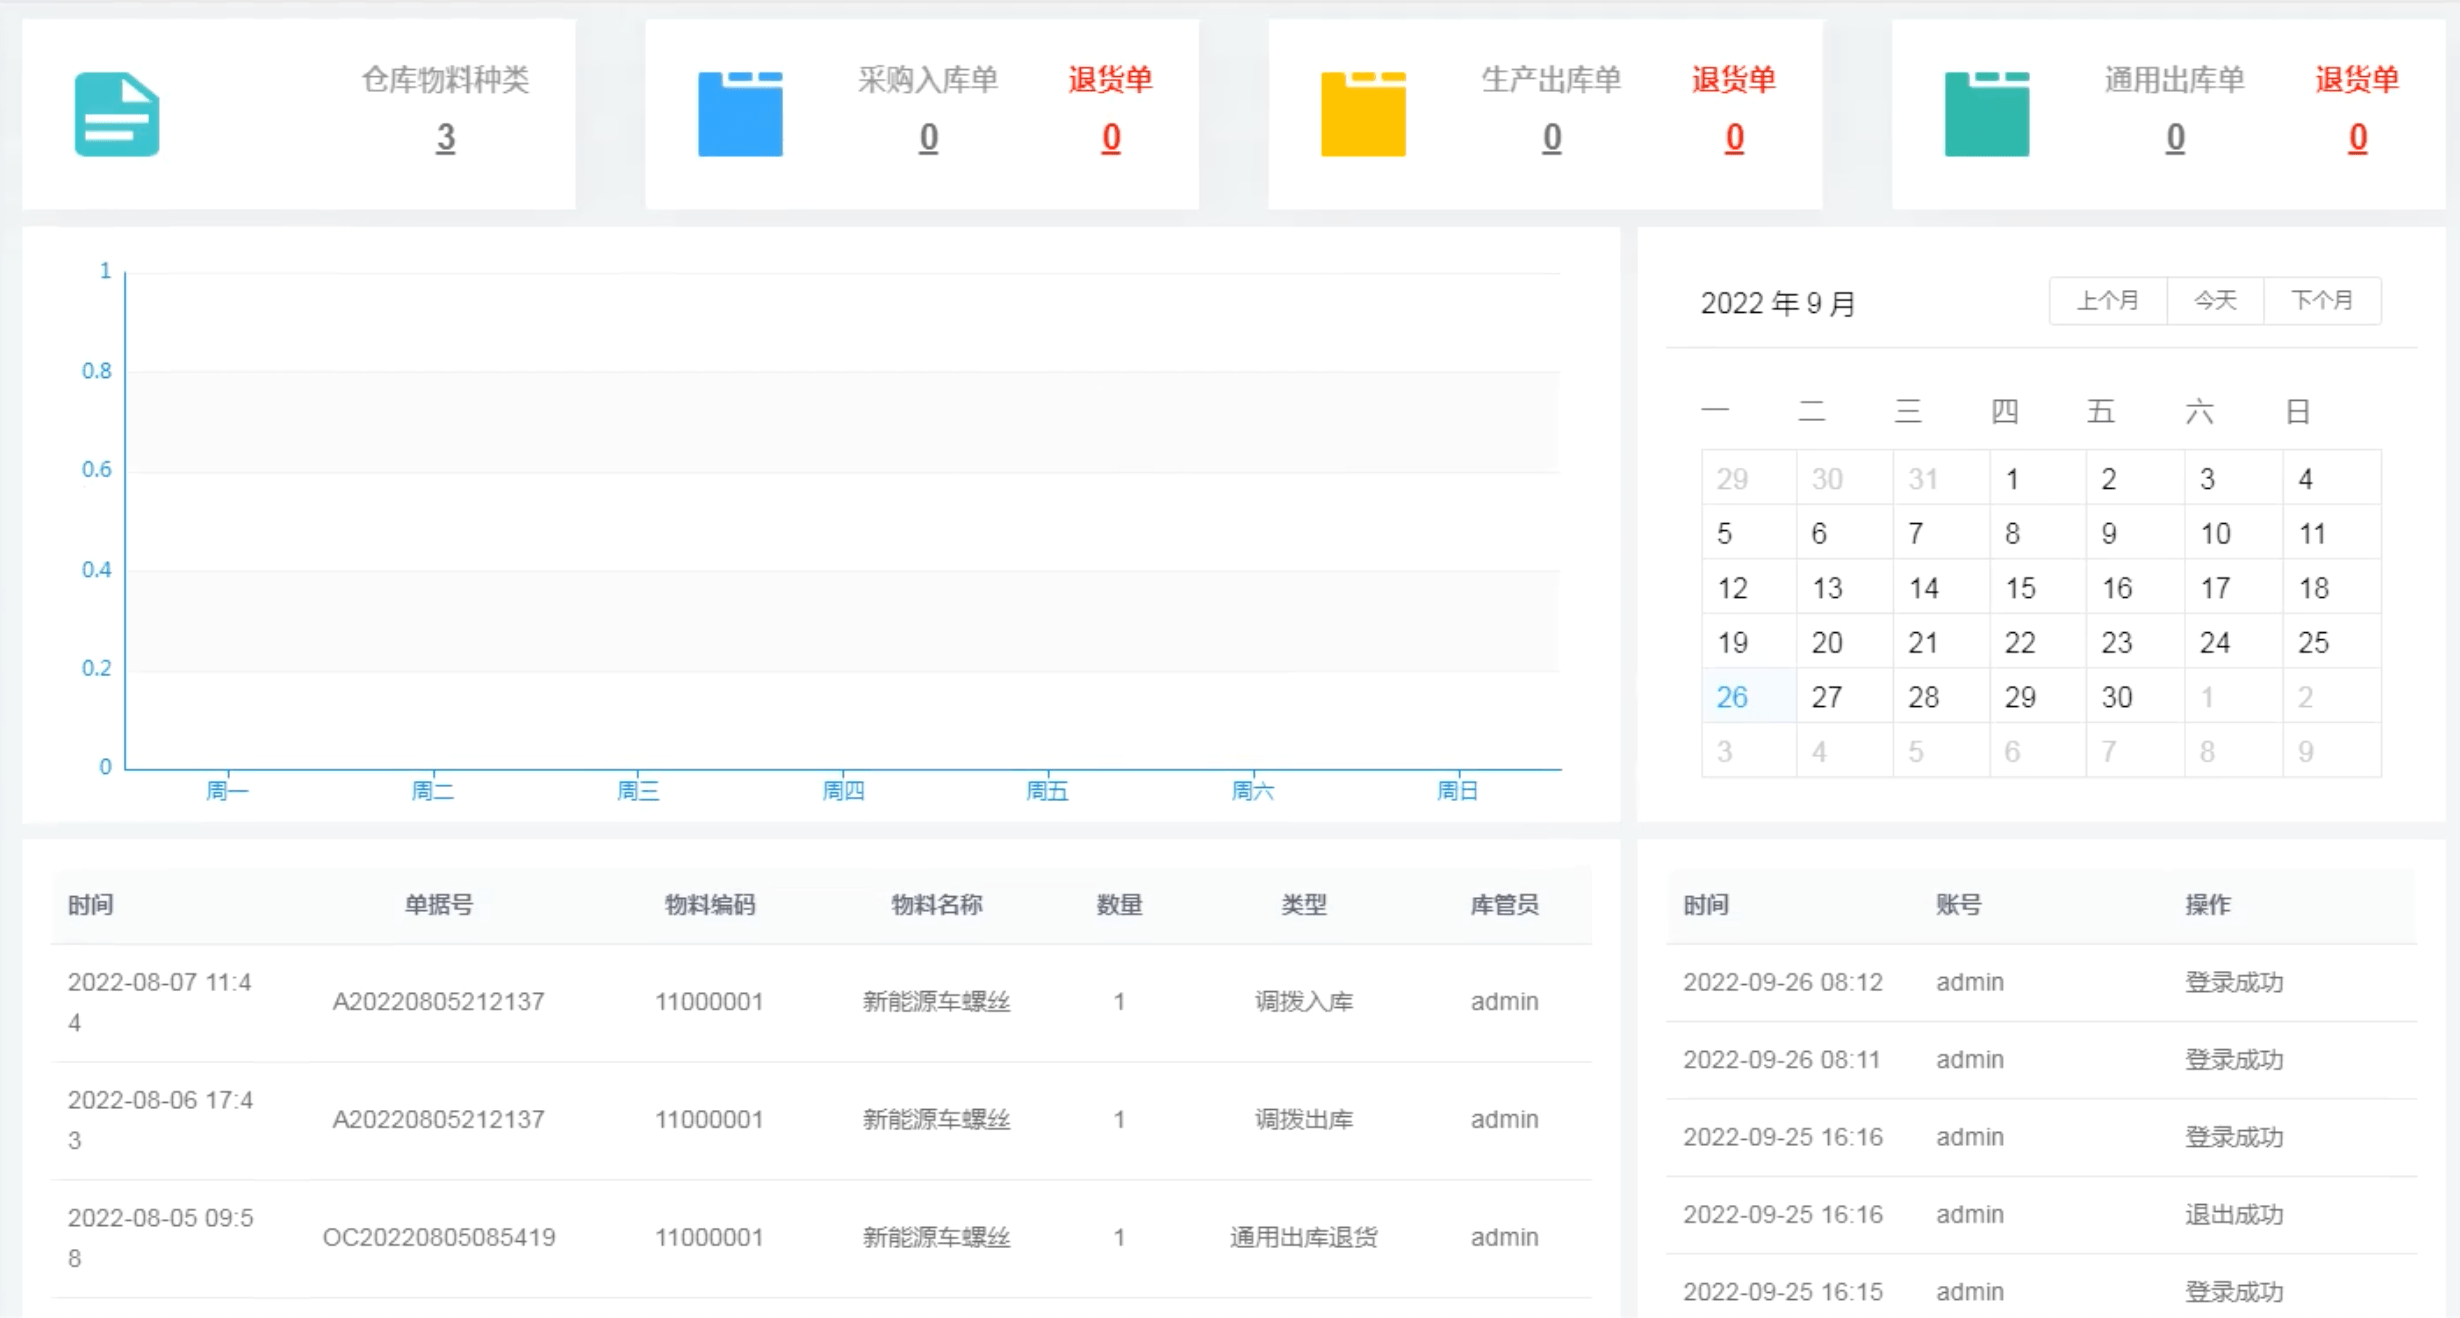Select September 1 in the calendar
This screenshot has width=2460, height=1318.
click(x=2037, y=479)
